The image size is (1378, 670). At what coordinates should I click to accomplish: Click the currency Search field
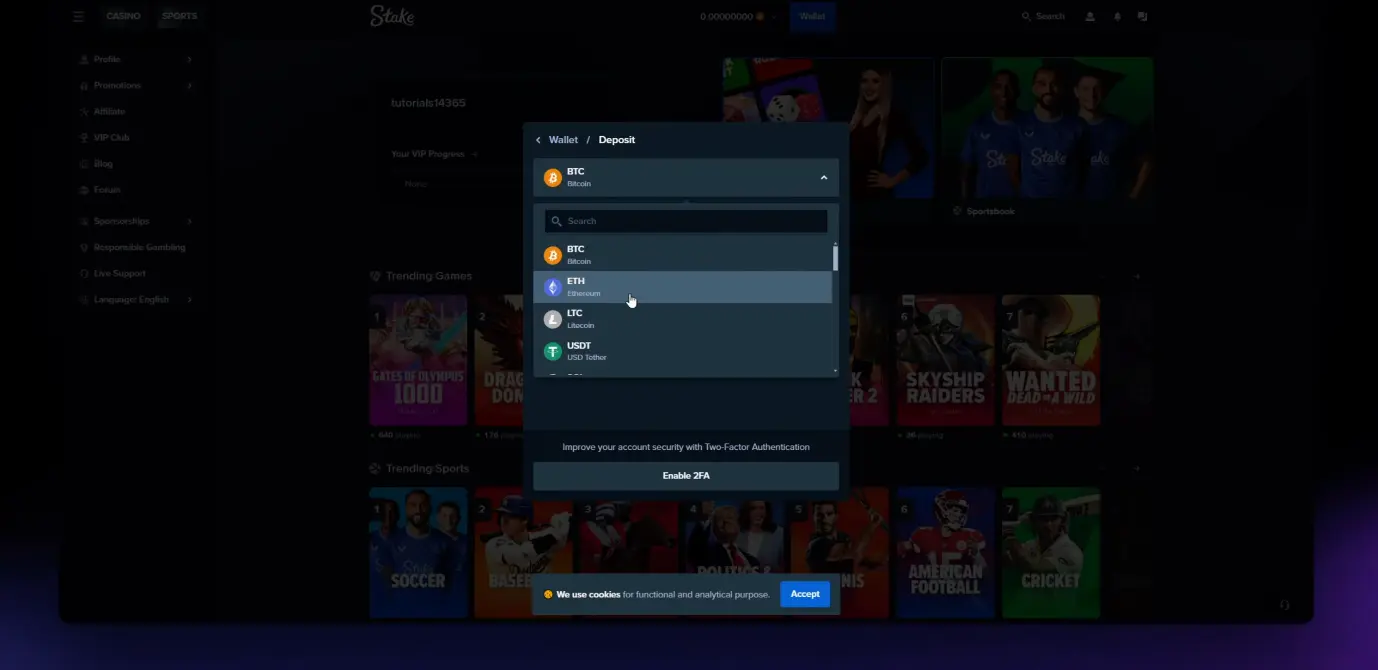[x=686, y=221]
